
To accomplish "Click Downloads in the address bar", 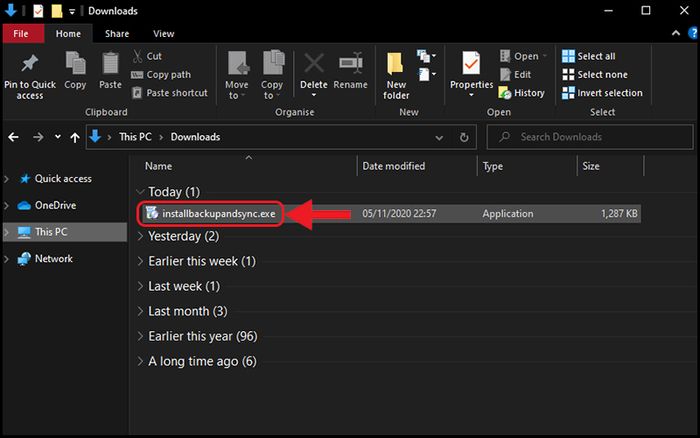I will [x=195, y=137].
